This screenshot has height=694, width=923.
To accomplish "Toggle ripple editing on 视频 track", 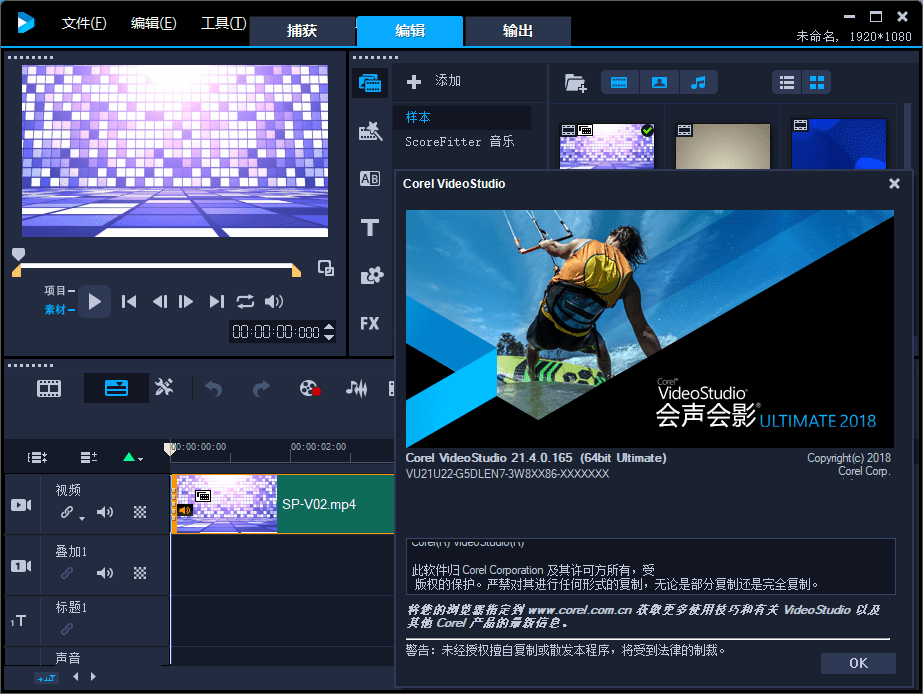I will point(67,512).
